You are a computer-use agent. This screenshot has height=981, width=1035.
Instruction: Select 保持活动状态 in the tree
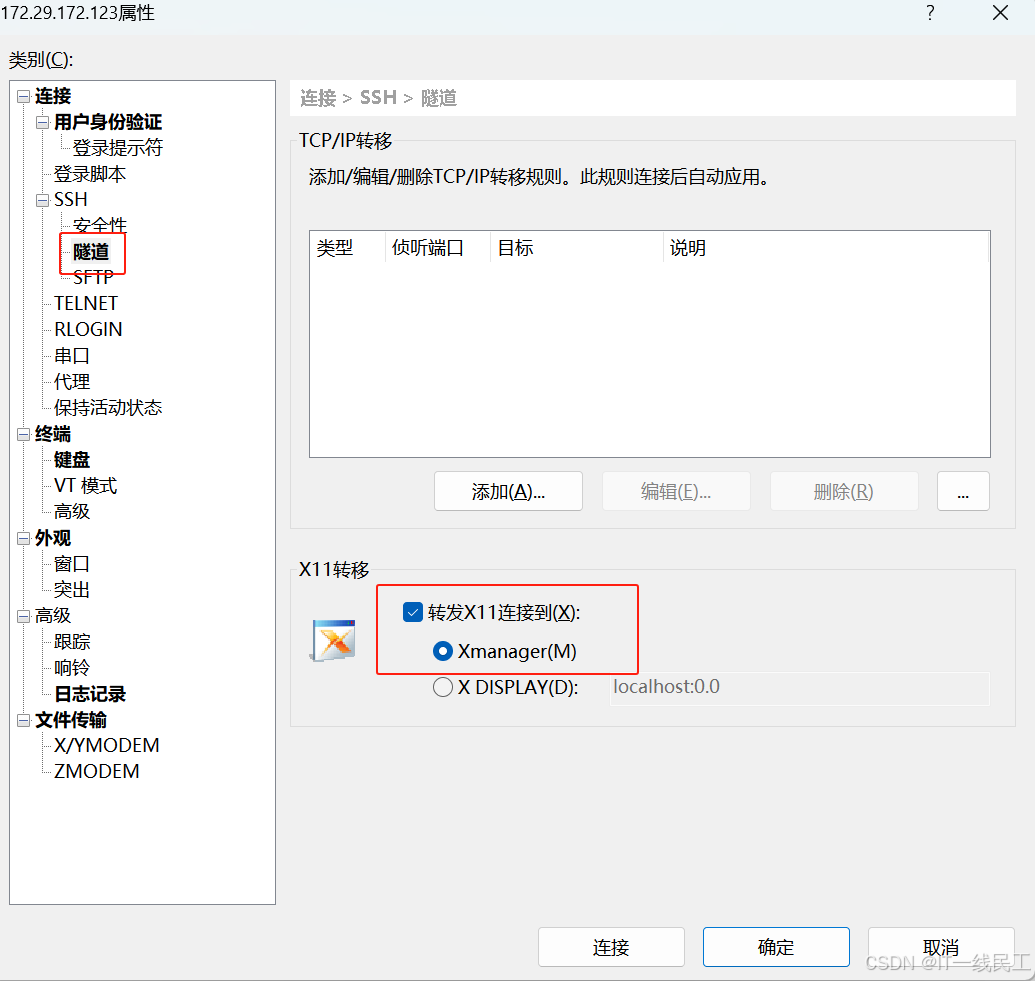point(108,407)
